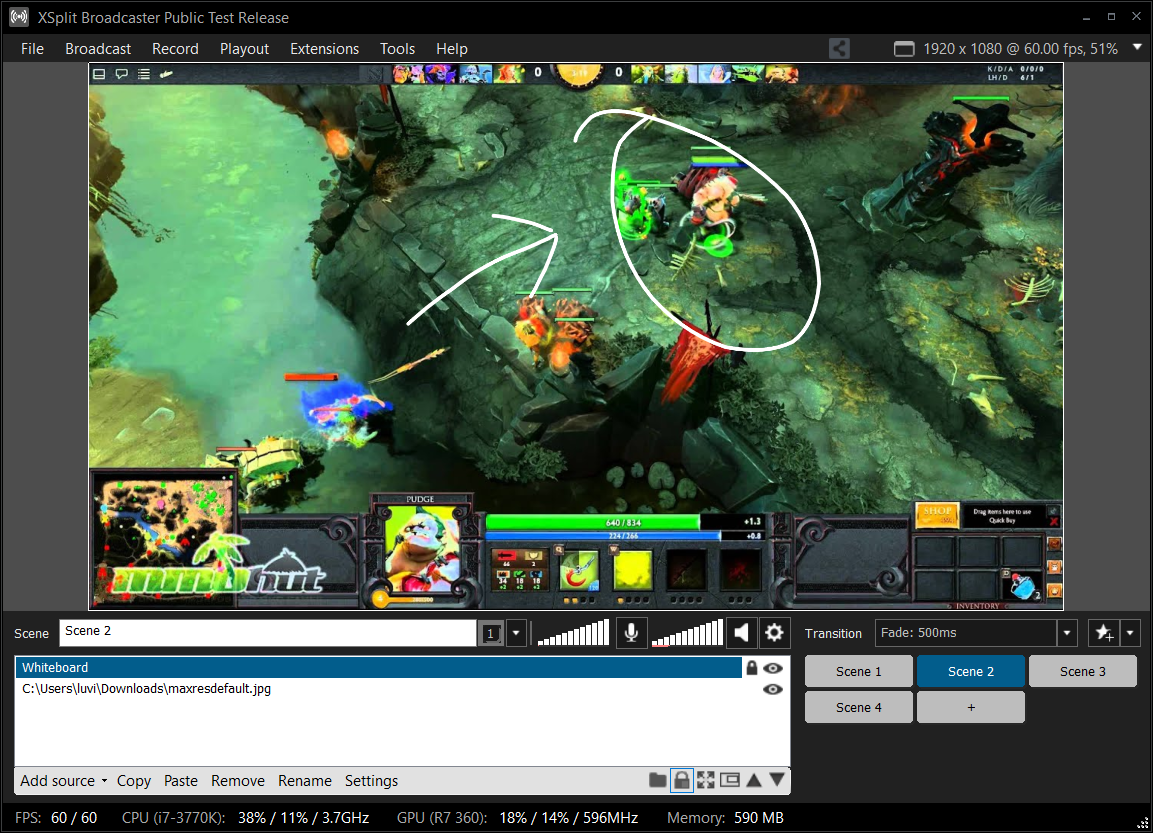
Task: Open the gear settings beside the speaker
Action: point(774,633)
